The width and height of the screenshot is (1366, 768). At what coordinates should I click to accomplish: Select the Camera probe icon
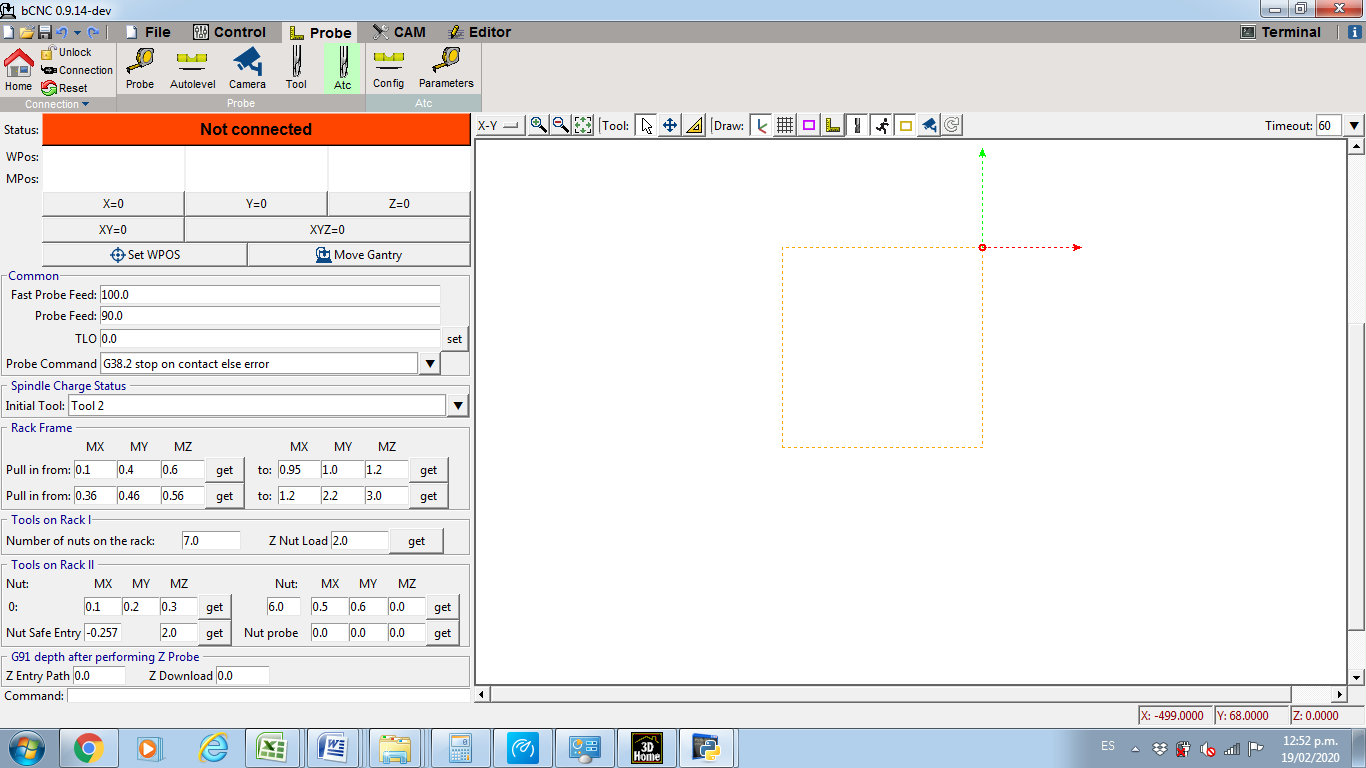pos(247,66)
